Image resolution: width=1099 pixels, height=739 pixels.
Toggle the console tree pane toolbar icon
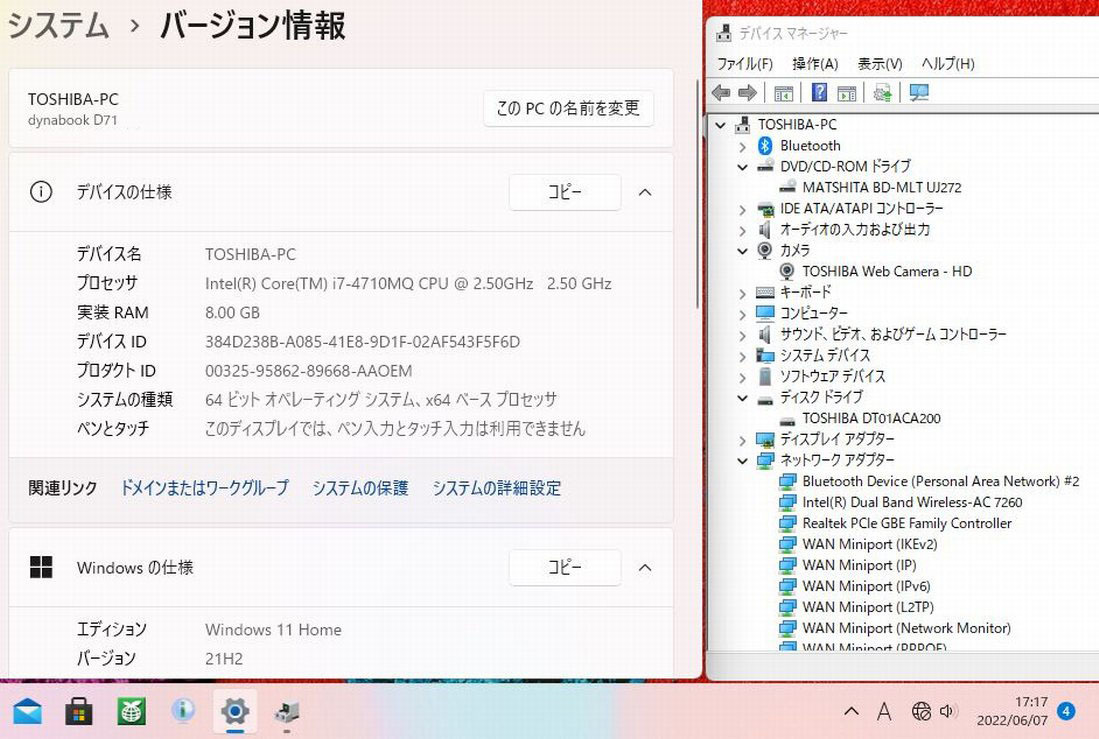[x=784, y=93]
